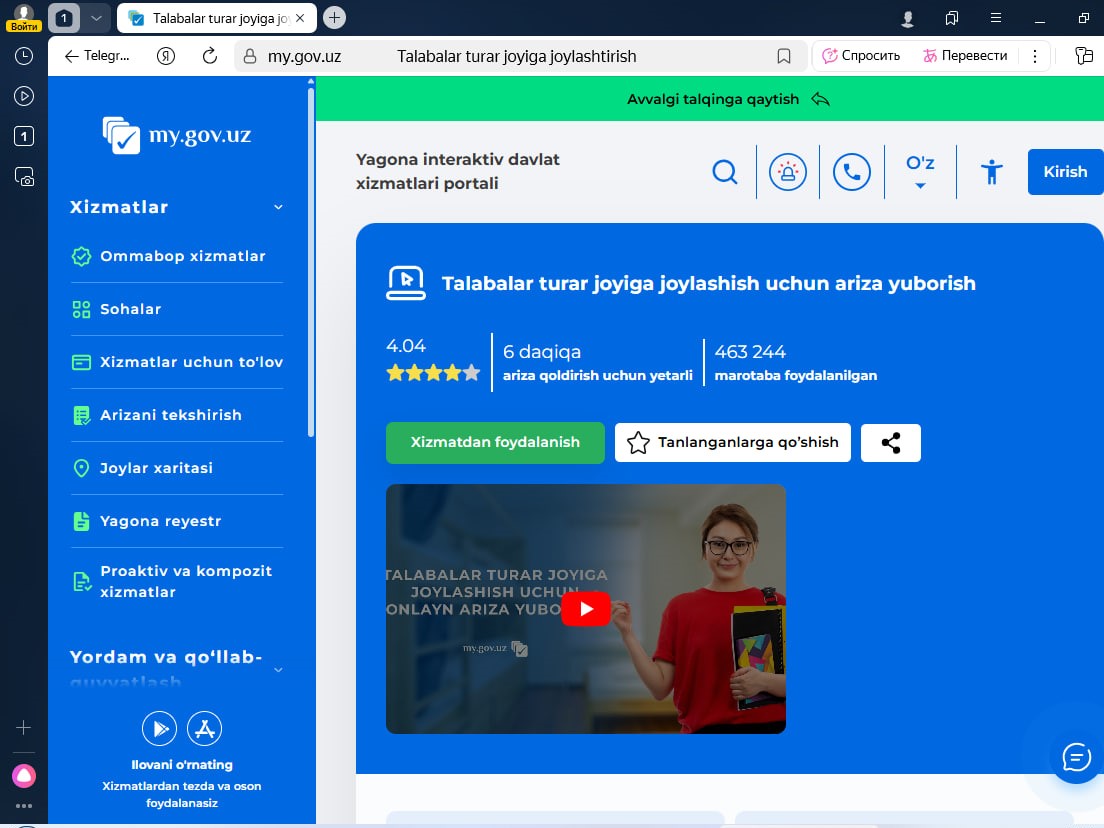The width and height of the screenshot is (1104, 828).
Task: Rate using the fifth gray star
Action: (471, 374)
